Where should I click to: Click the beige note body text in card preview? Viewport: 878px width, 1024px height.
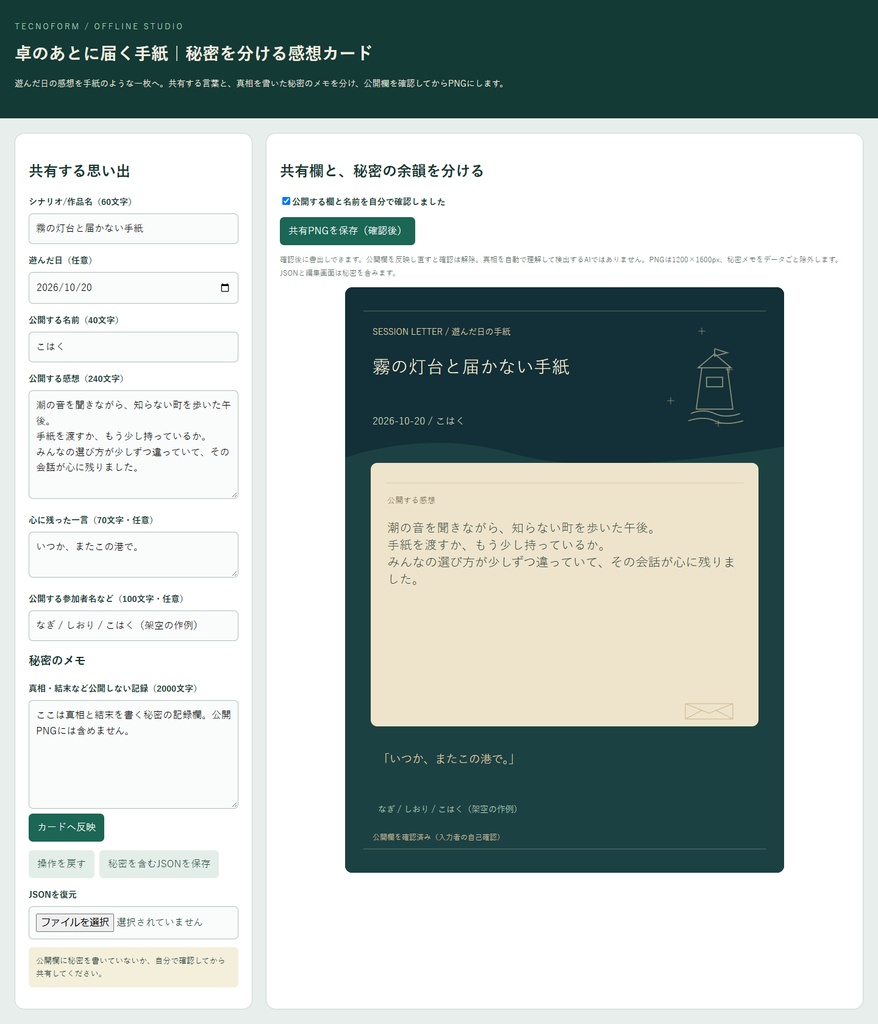(561, 553)
